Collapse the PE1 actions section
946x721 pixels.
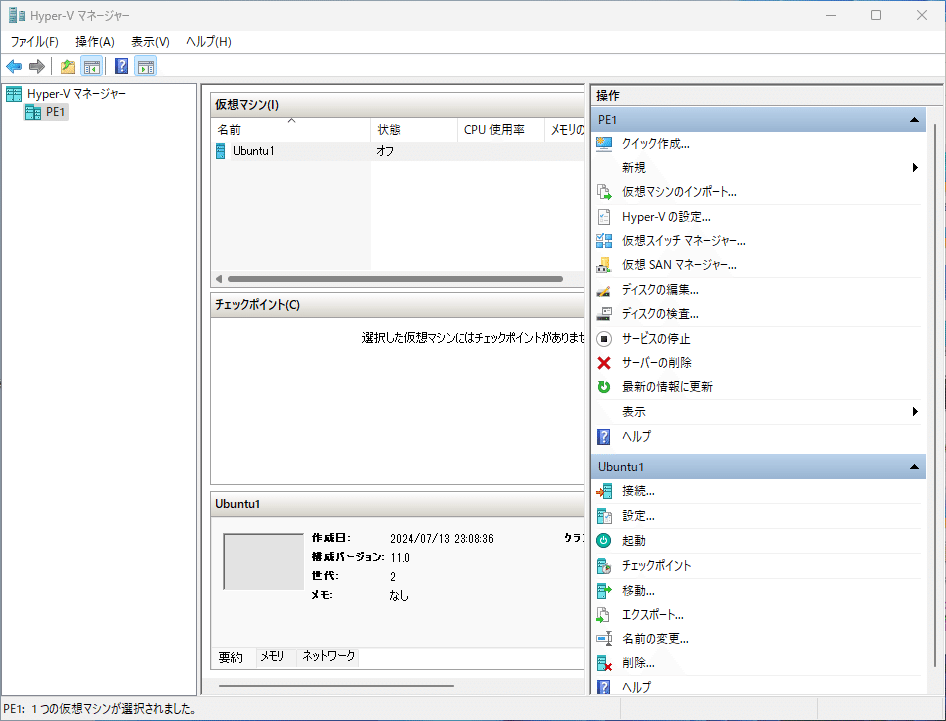(x=914, y=119)
